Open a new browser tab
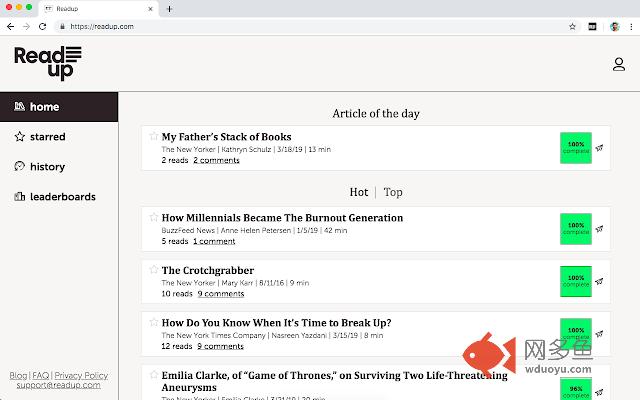The height and width of the screenshot is (400, 640). 169,9
